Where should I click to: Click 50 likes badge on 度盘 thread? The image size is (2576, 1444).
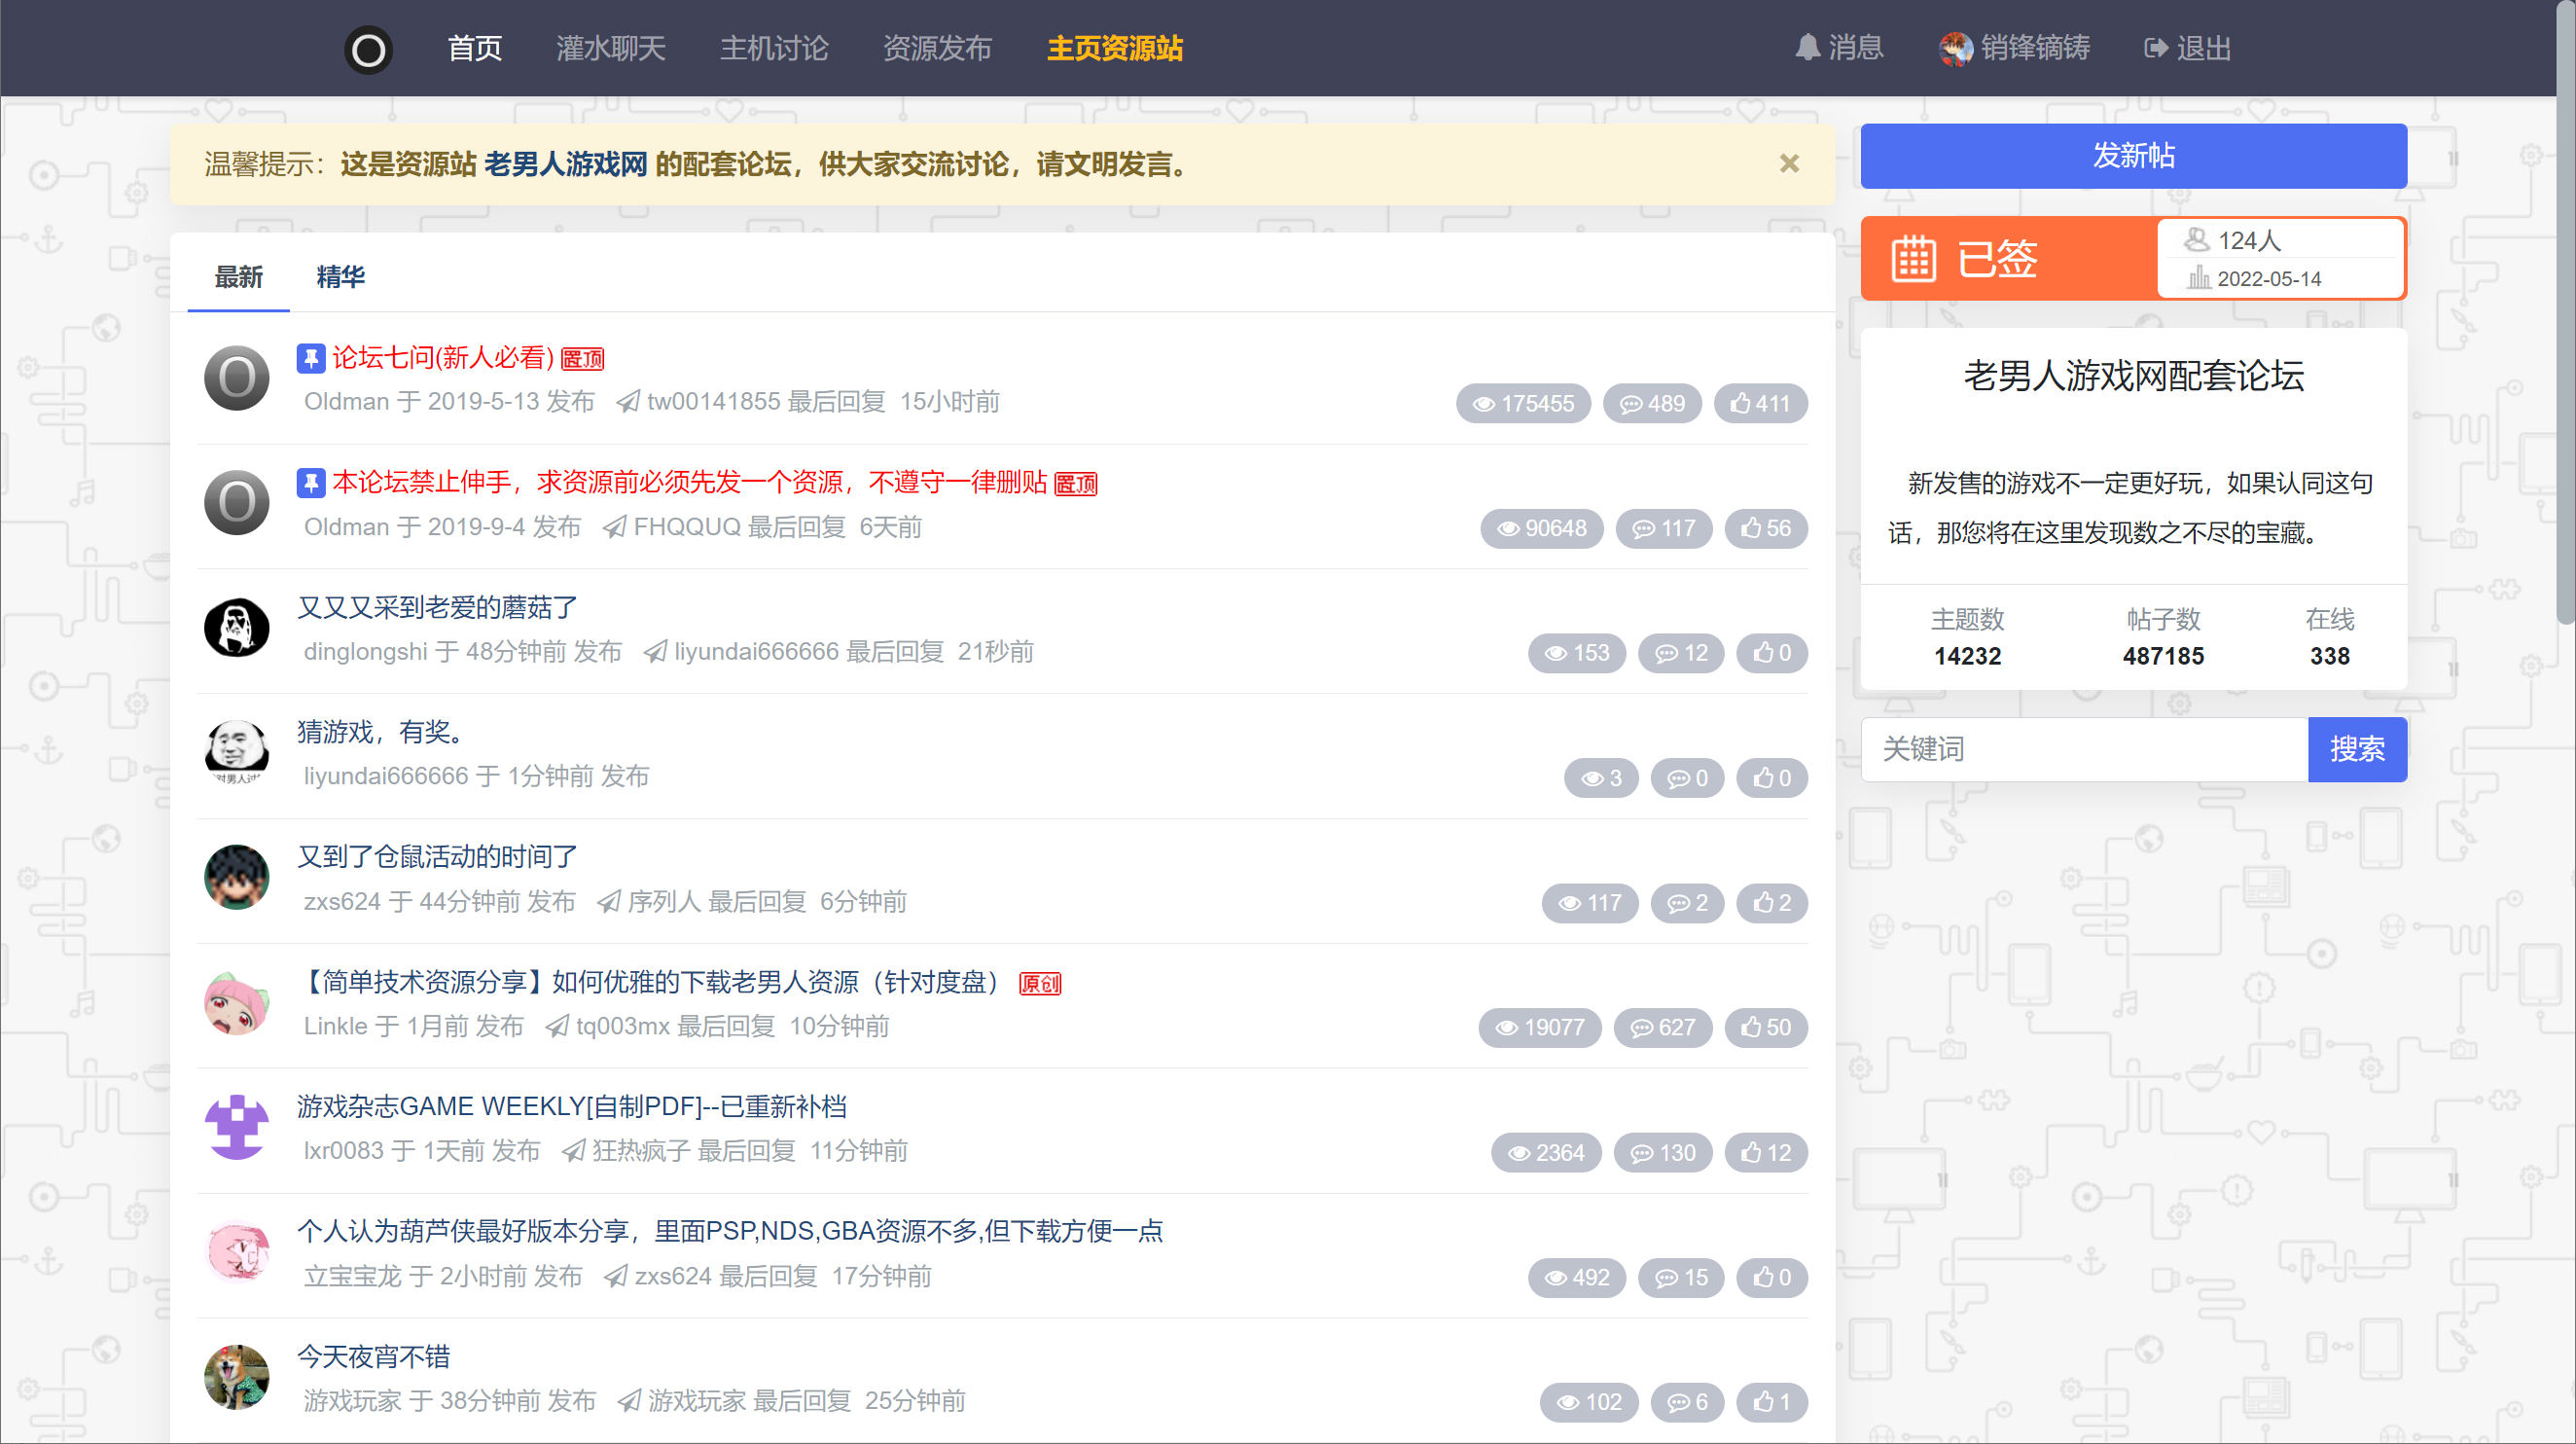click(1766, 1027)
